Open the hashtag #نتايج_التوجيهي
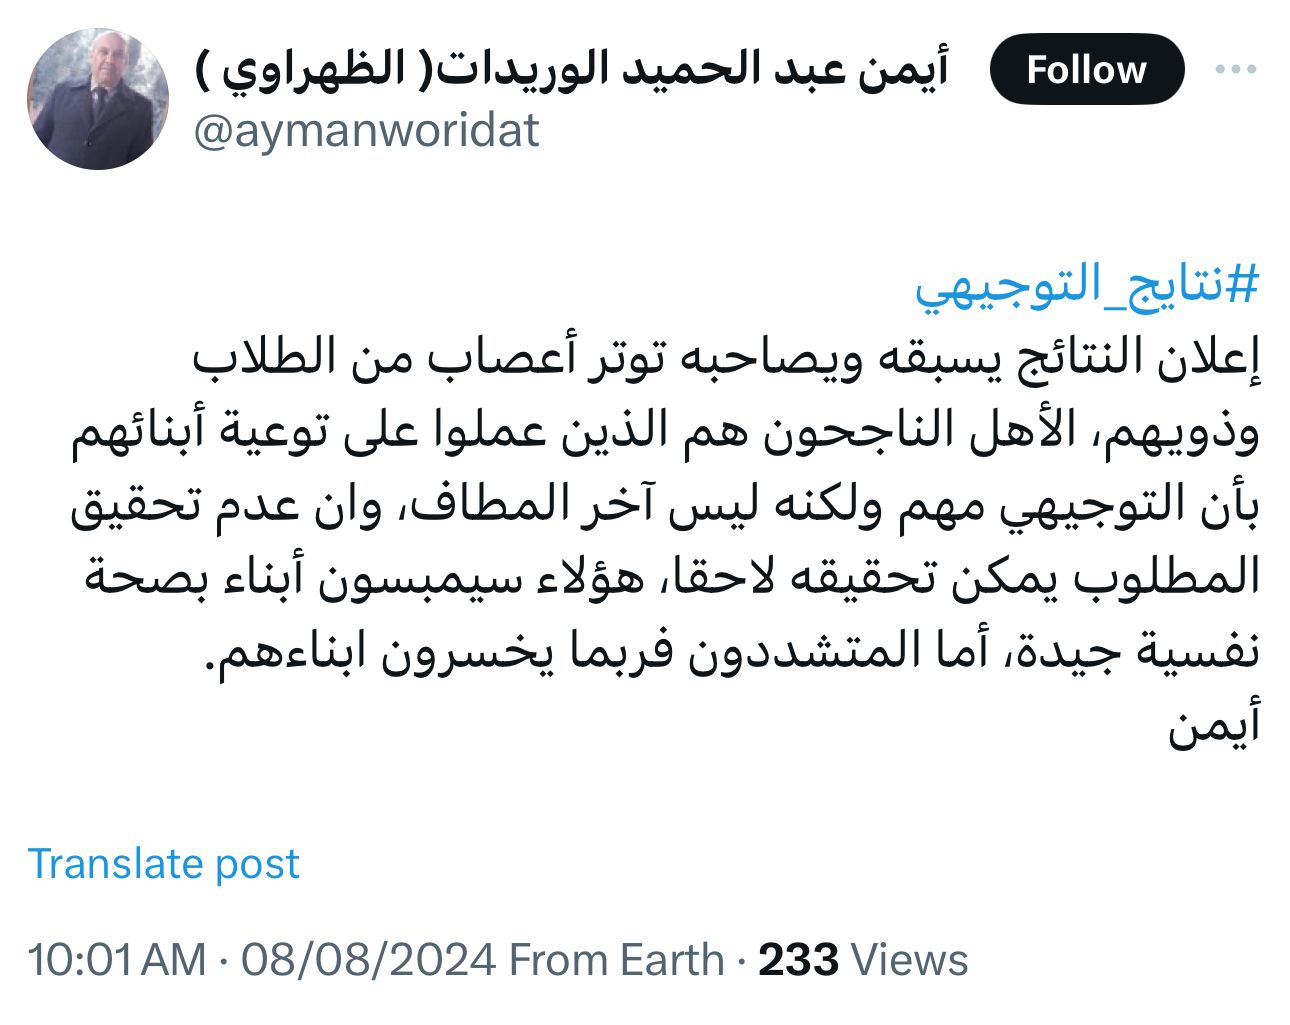Screen dimensions: 1290x1025 click(1087, 286)
